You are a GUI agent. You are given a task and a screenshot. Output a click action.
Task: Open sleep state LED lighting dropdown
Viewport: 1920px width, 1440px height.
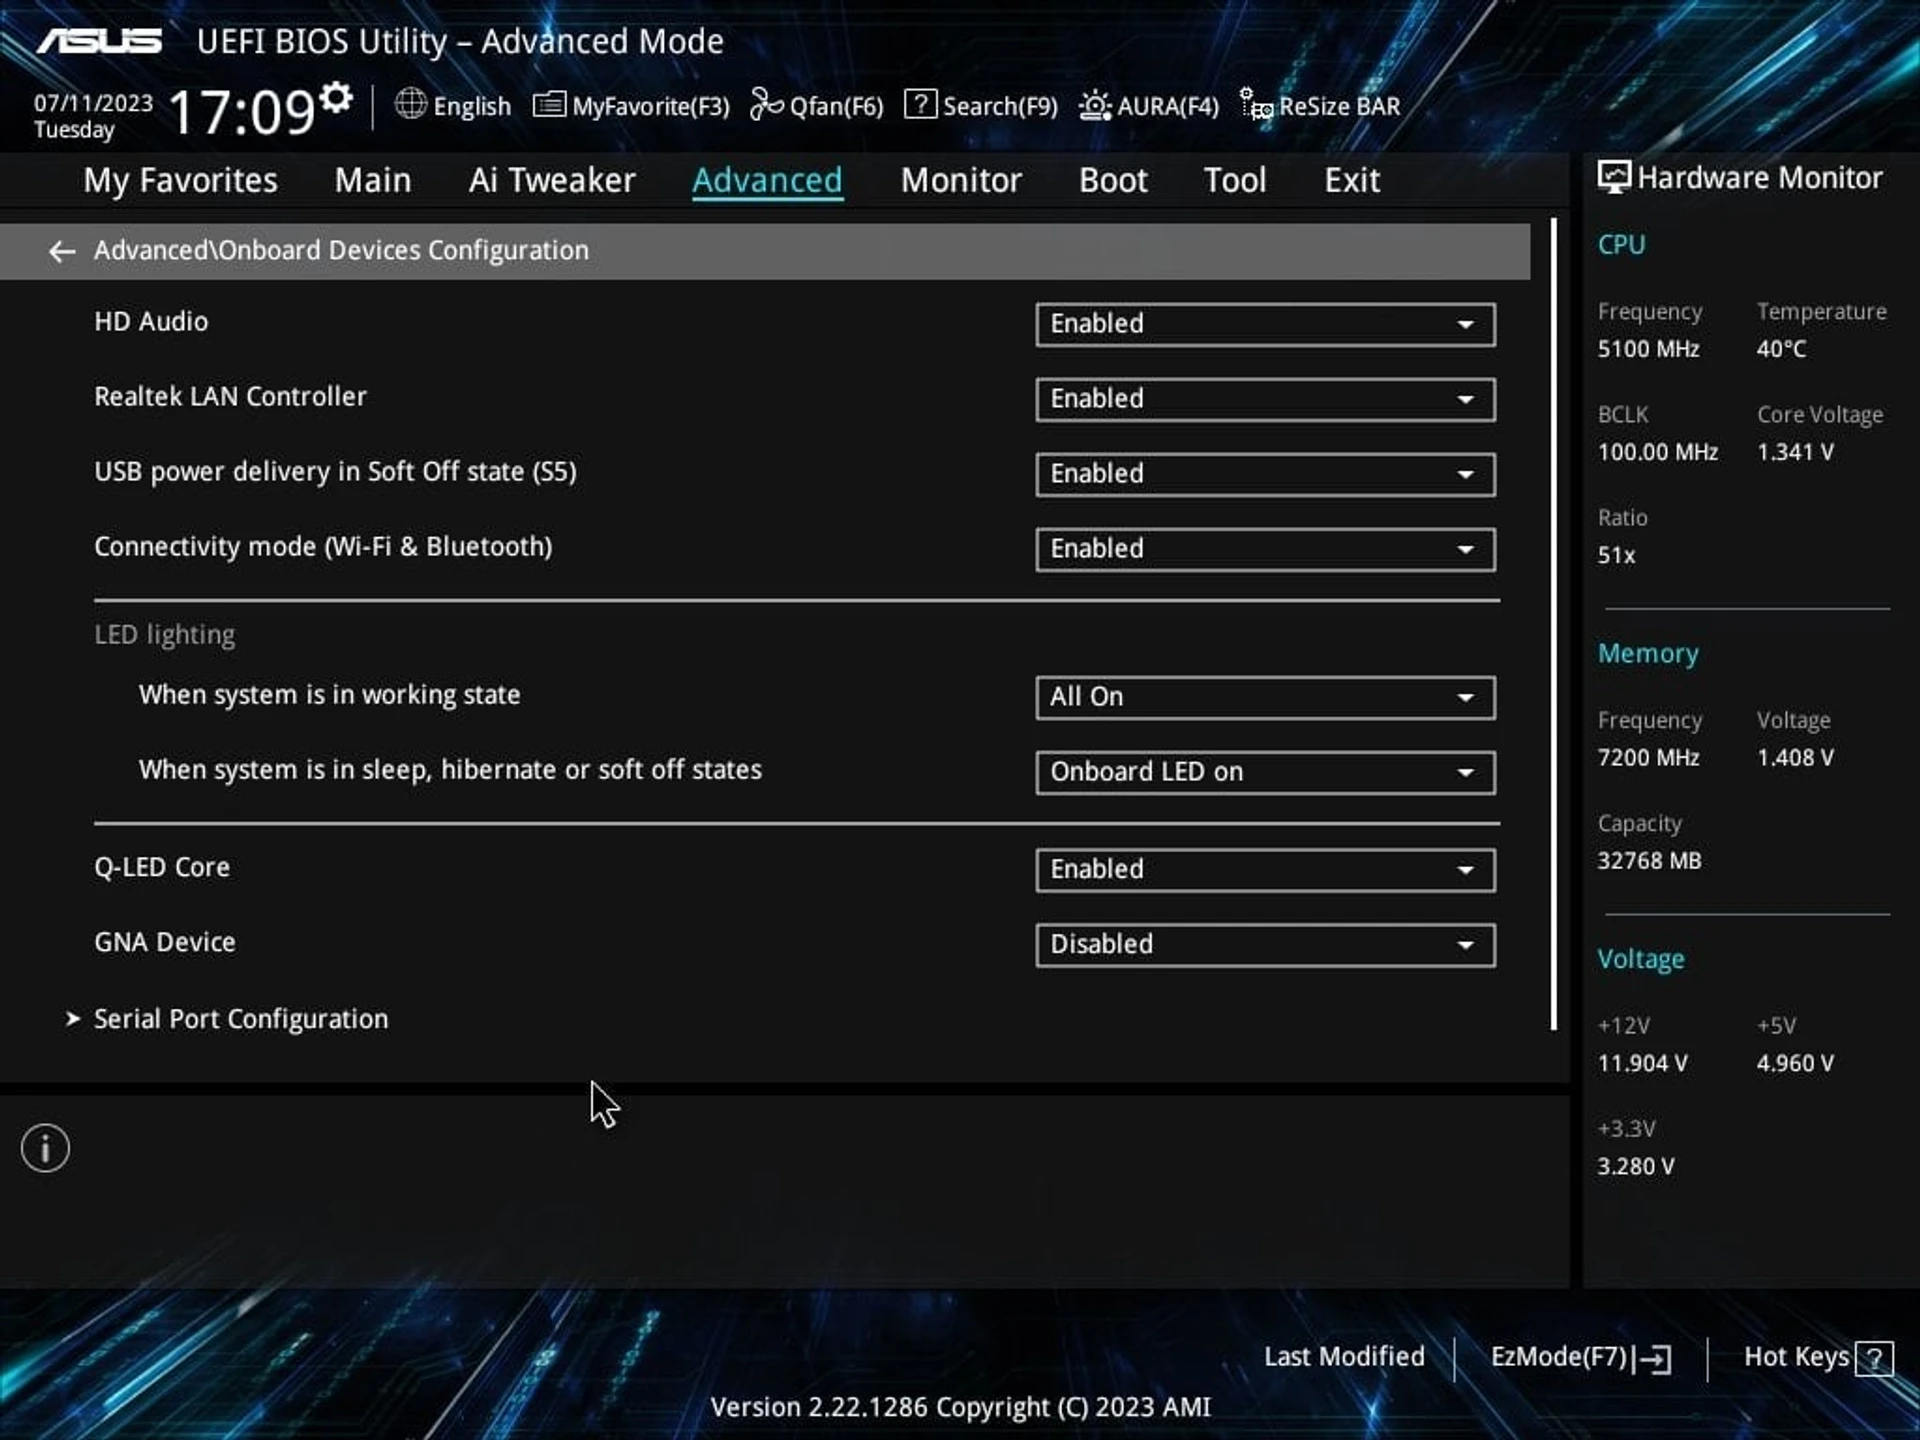point(1265,772)
